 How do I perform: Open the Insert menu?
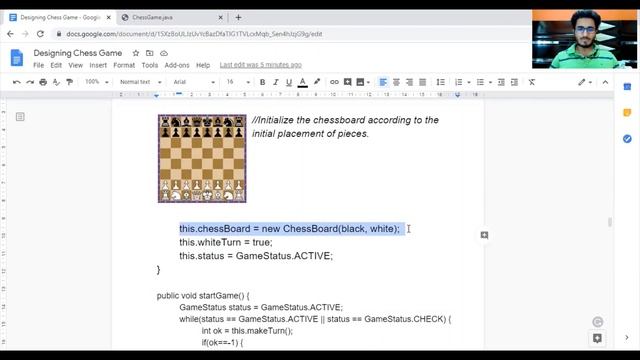coord(98,65)
